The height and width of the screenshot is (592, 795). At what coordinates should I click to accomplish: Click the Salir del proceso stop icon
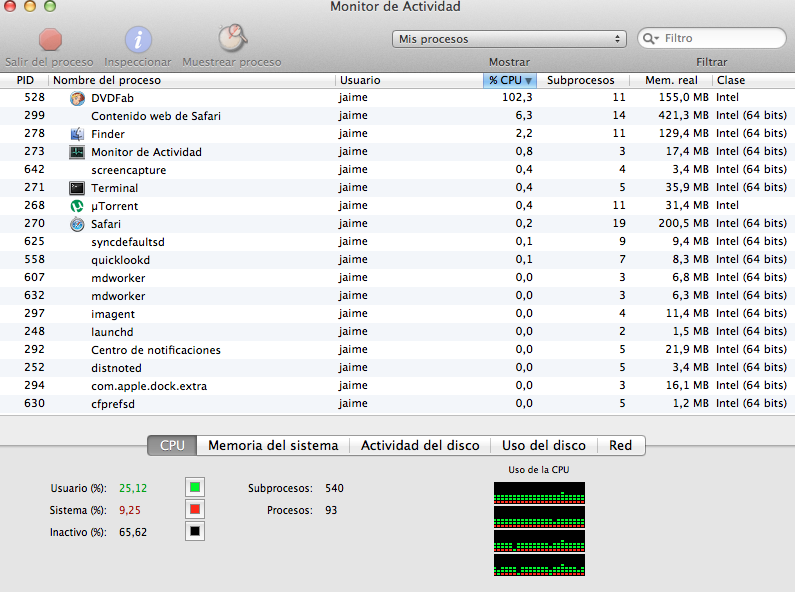coord(50,40)
